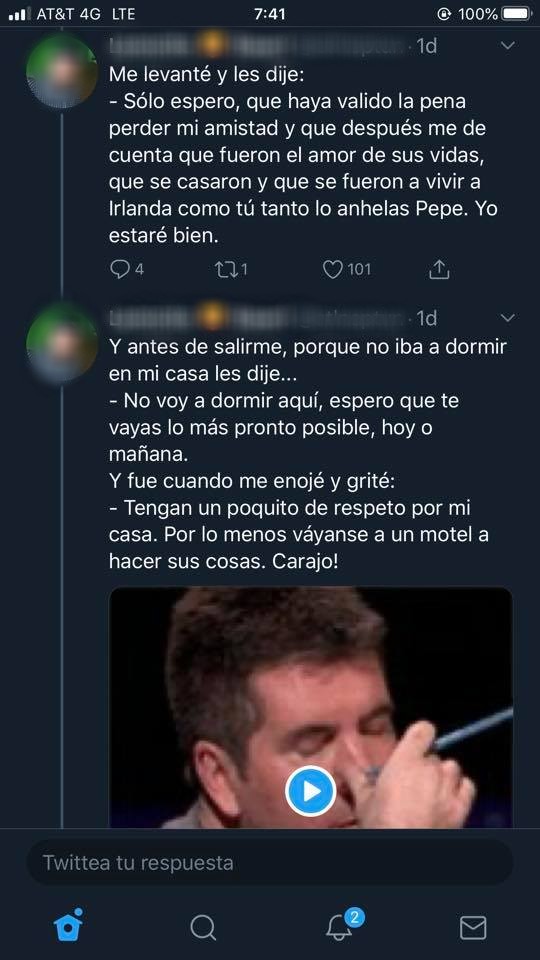This screenshot has height=960, width=540.
Task: Tap the 7:41 clock in status bar
Action: coord(270,13)
